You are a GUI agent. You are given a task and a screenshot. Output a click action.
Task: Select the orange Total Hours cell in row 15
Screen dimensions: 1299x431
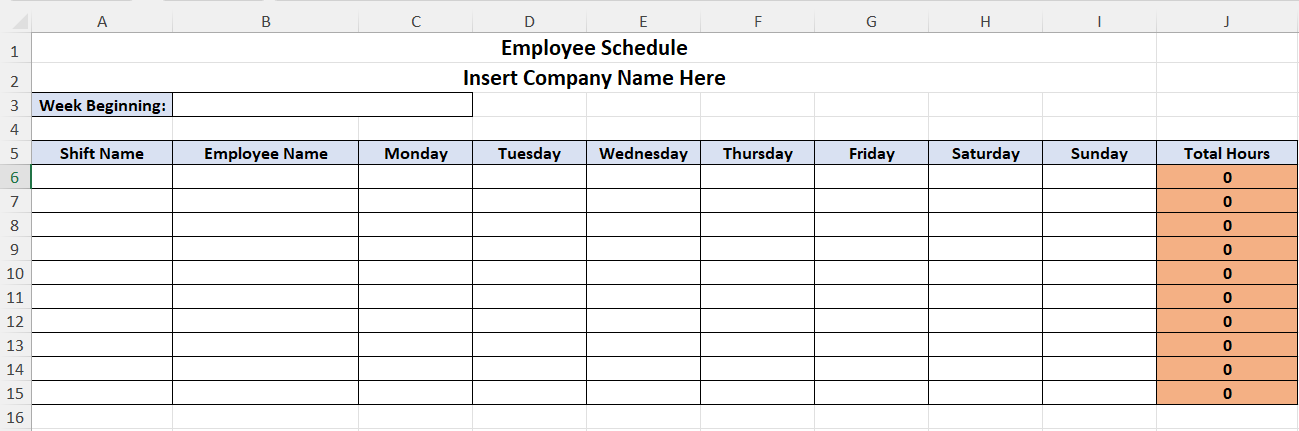1227,393
